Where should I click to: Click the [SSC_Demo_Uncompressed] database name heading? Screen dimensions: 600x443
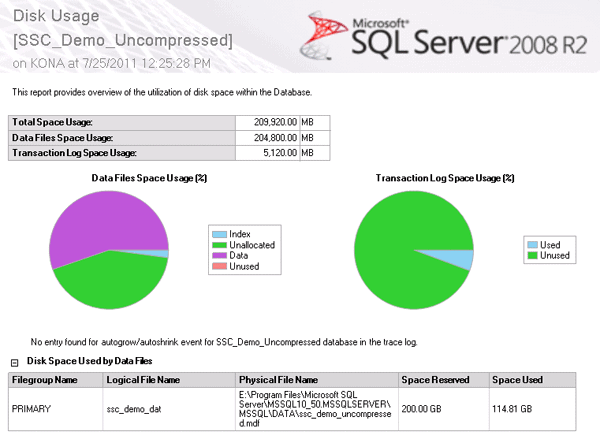click(x=122, y=41)
